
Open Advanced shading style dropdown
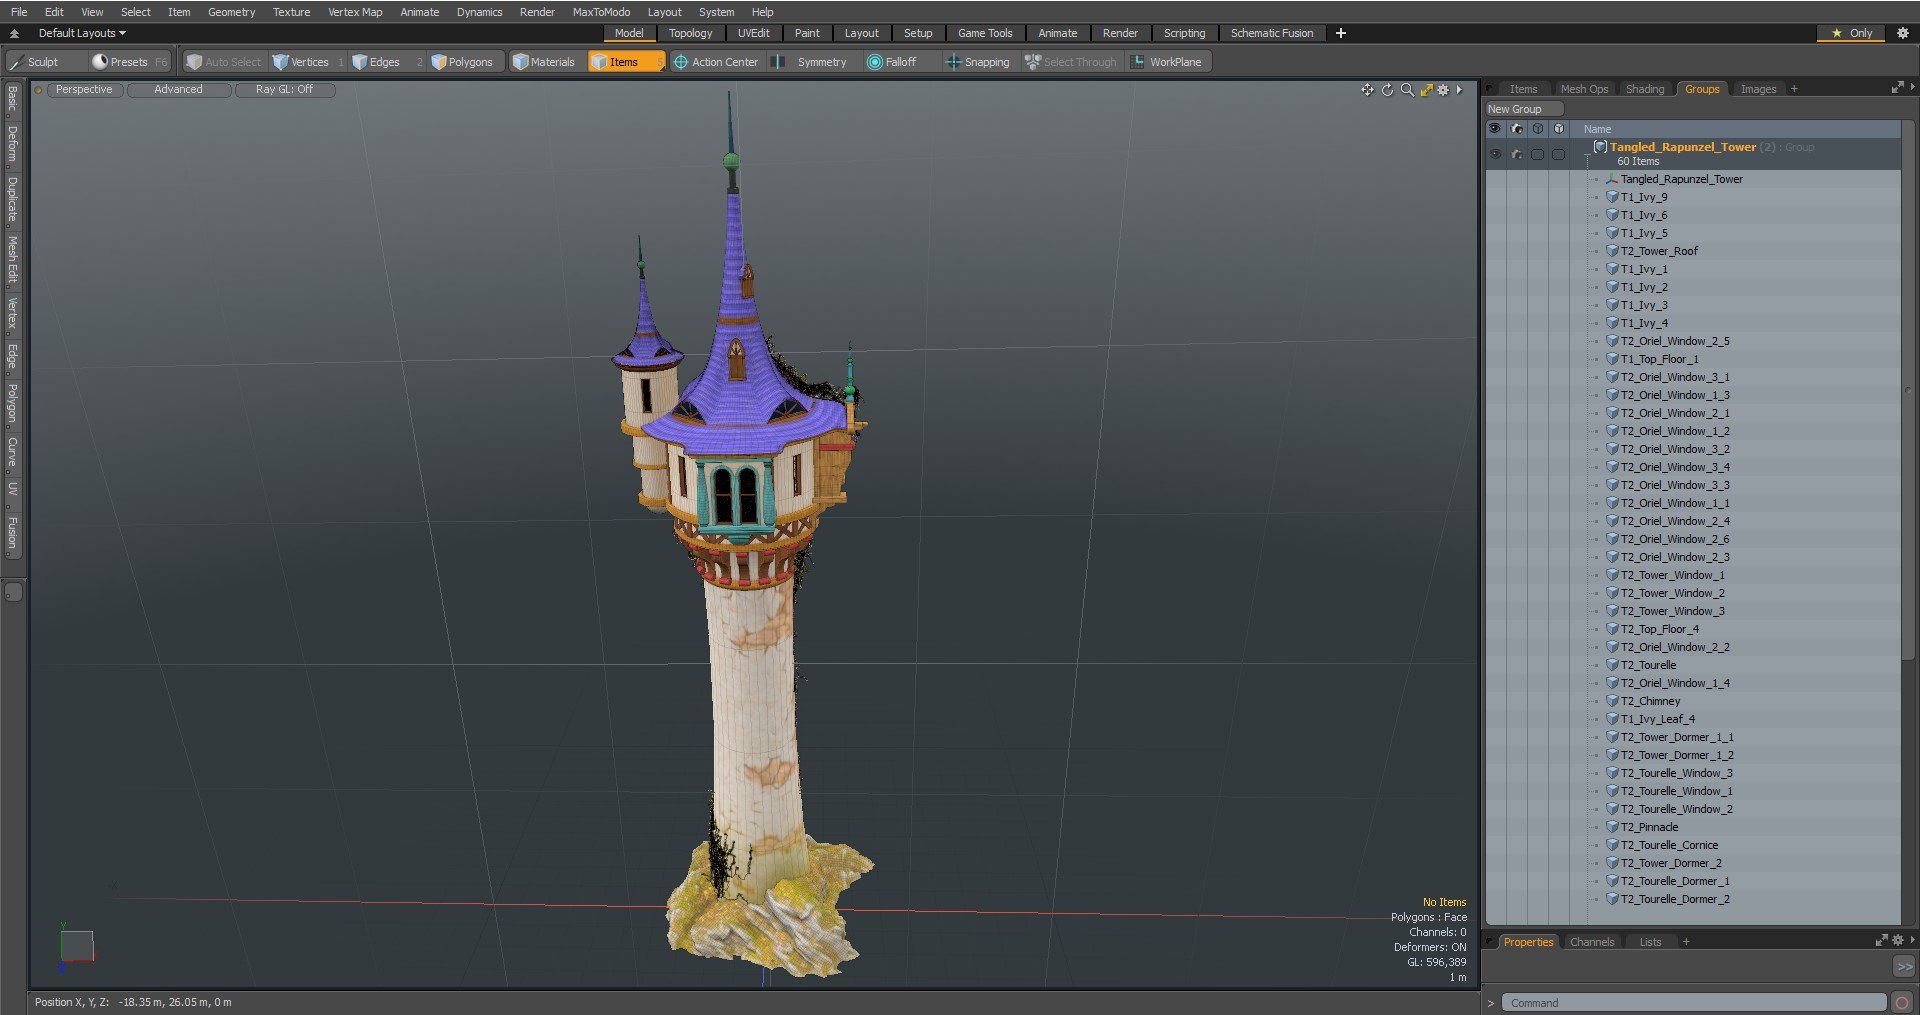coord(178,89)
